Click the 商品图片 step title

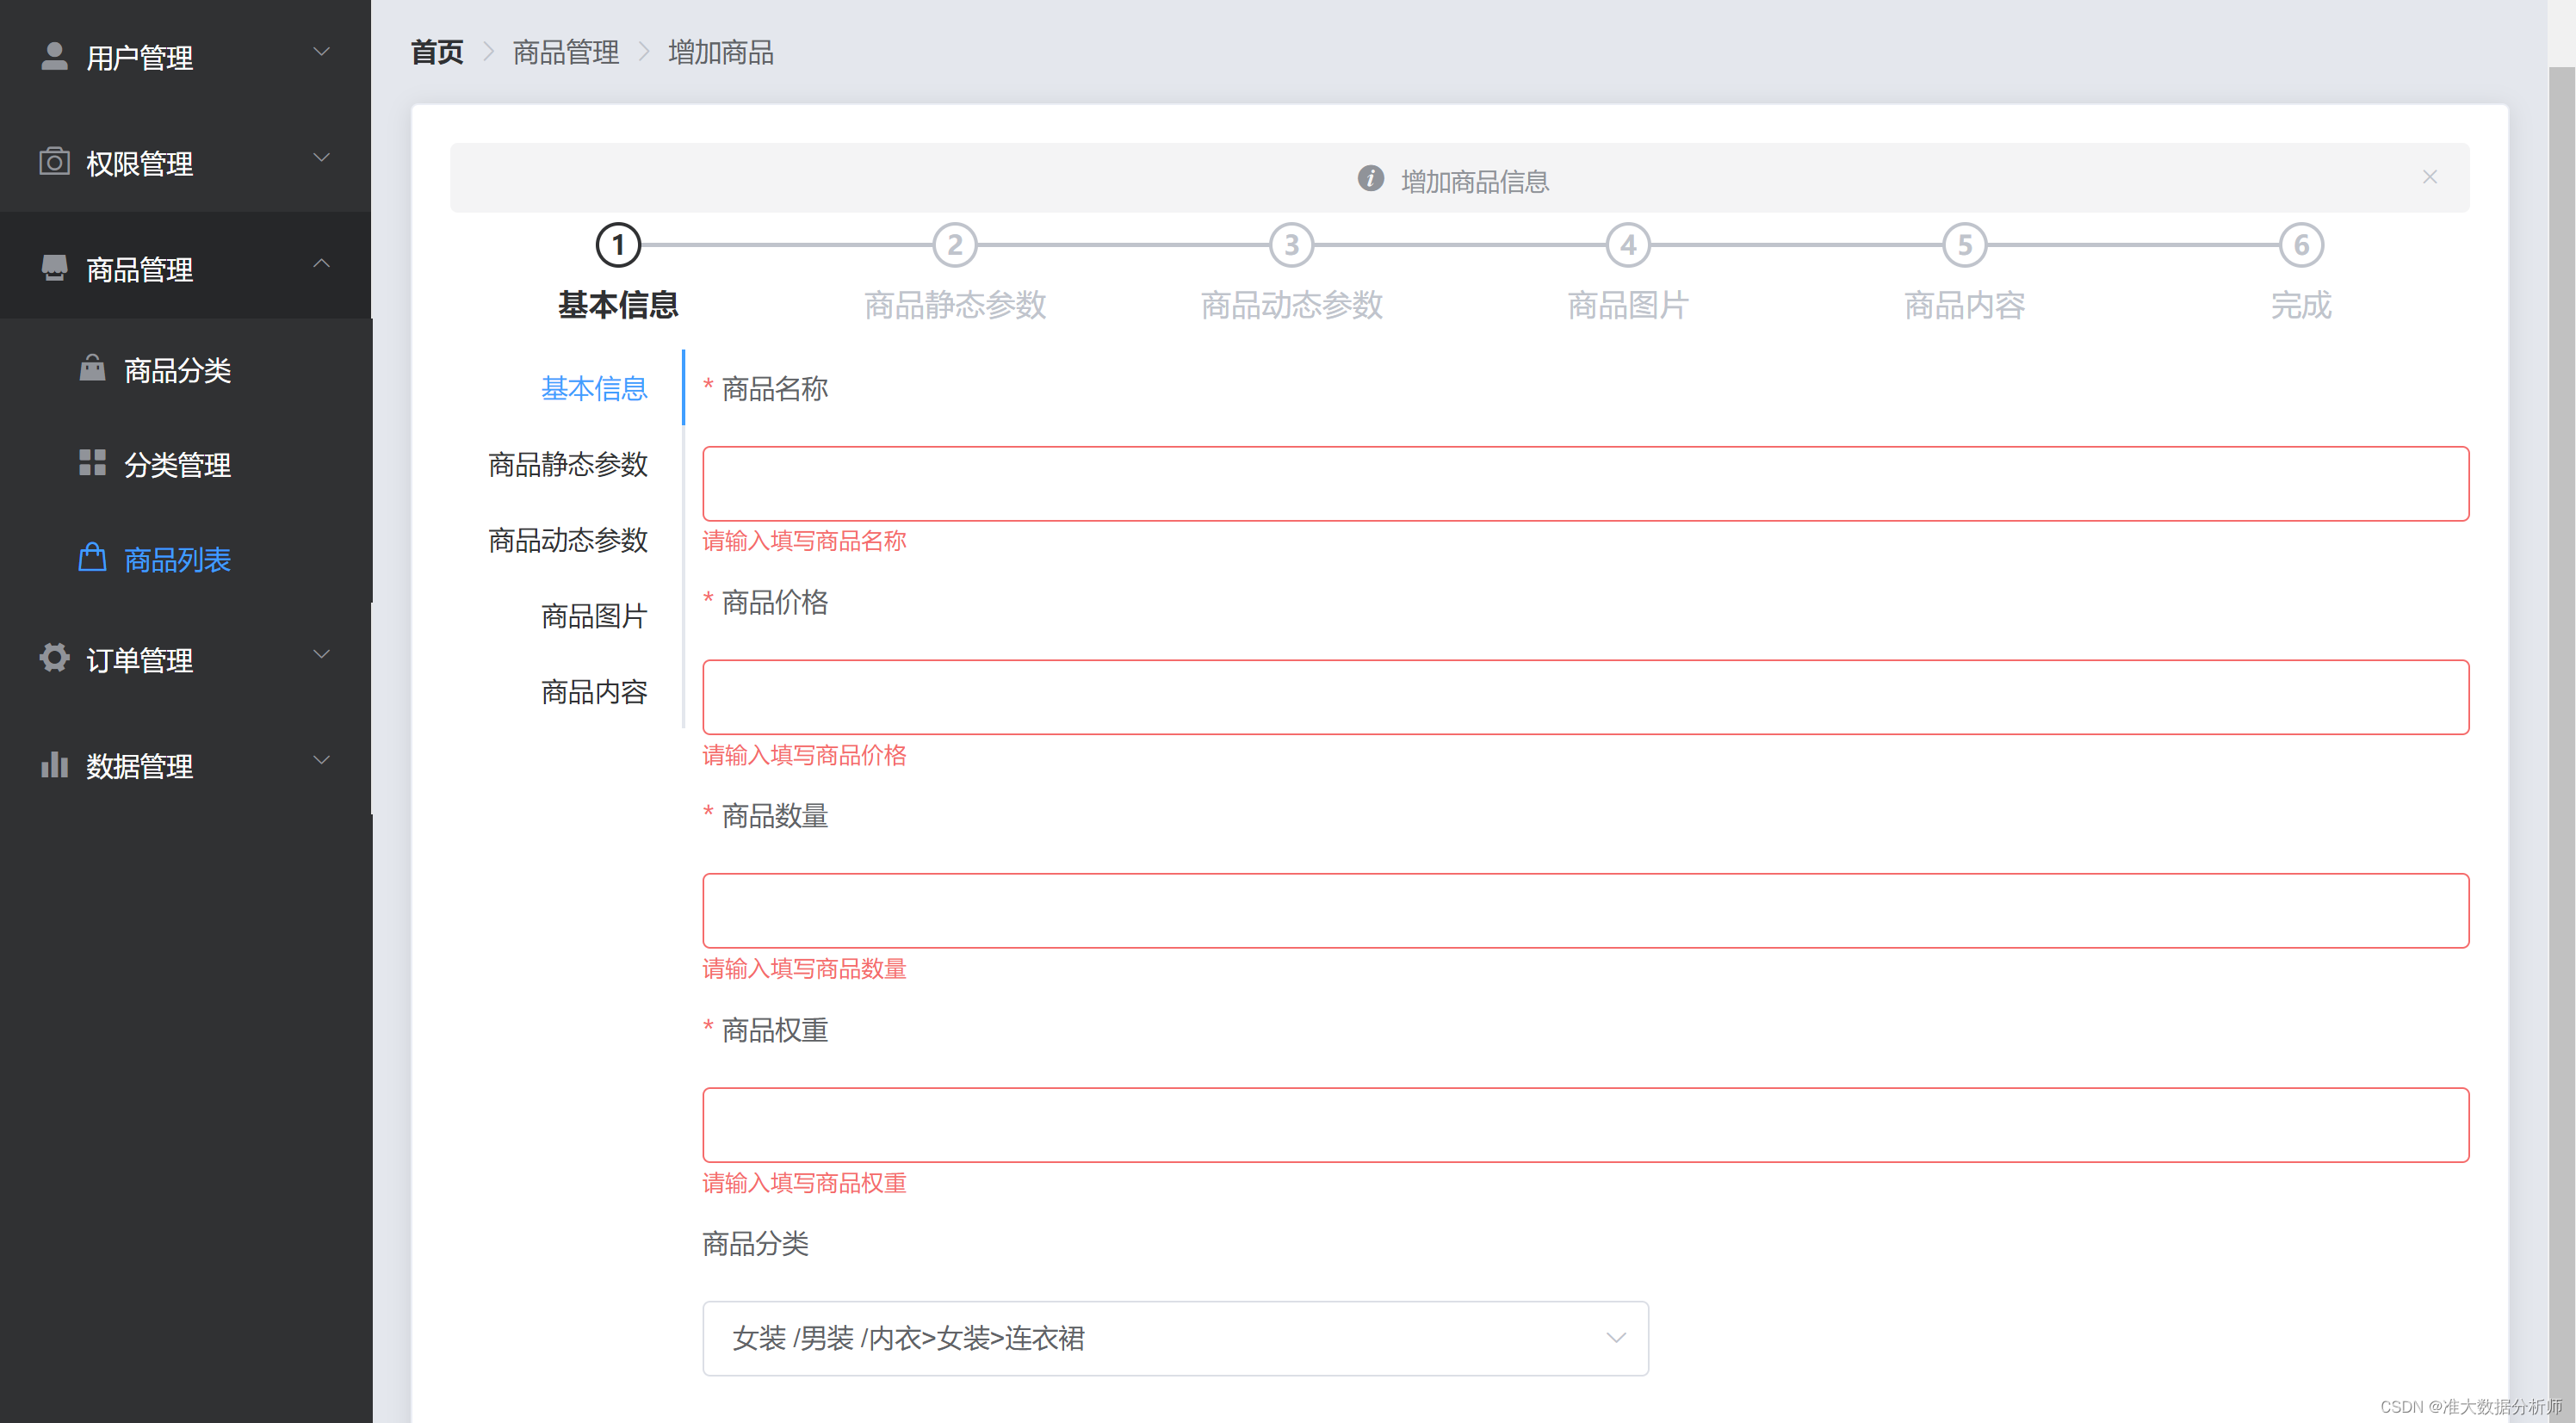coord(1628,304)
